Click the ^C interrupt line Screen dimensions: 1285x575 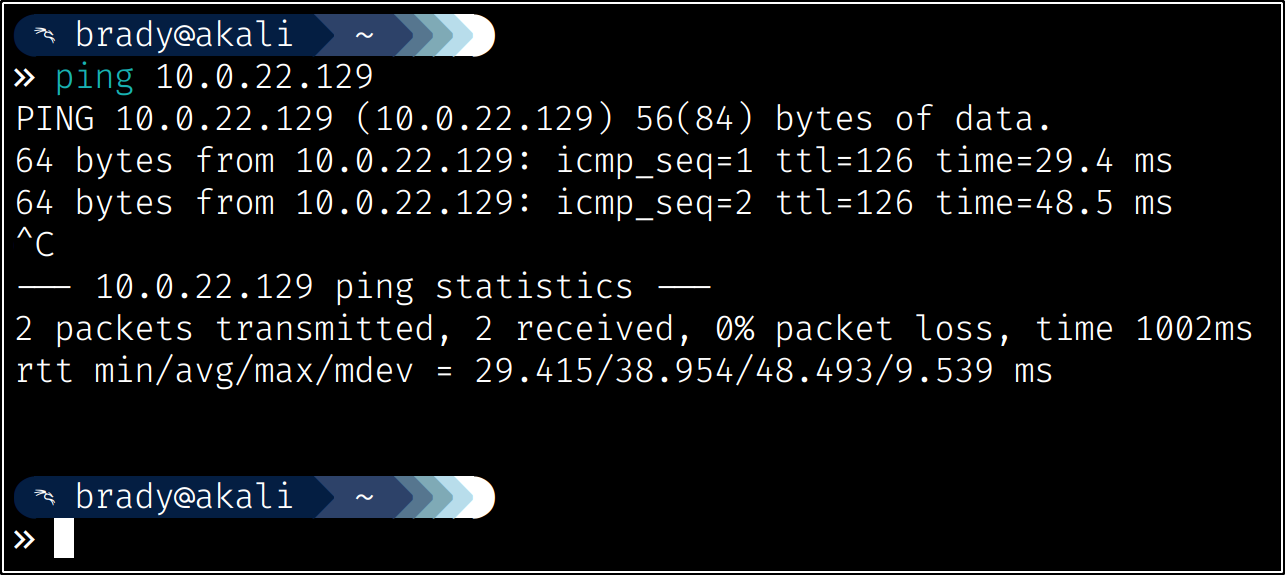[x=35, y=246]
